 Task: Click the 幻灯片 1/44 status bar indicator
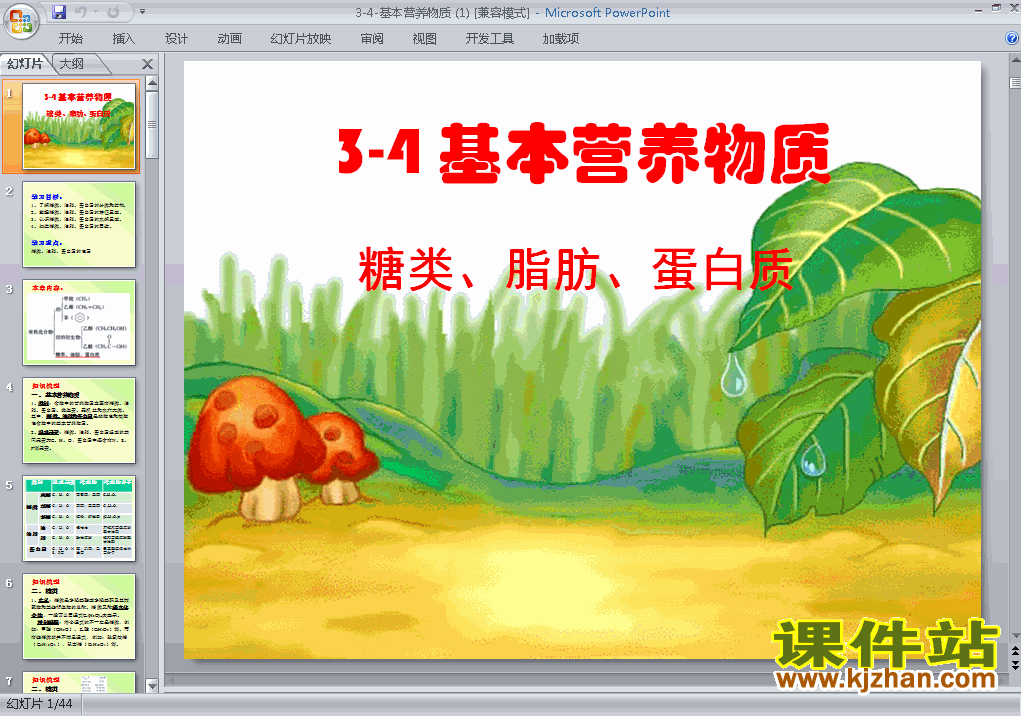click(x=40, y=704)
